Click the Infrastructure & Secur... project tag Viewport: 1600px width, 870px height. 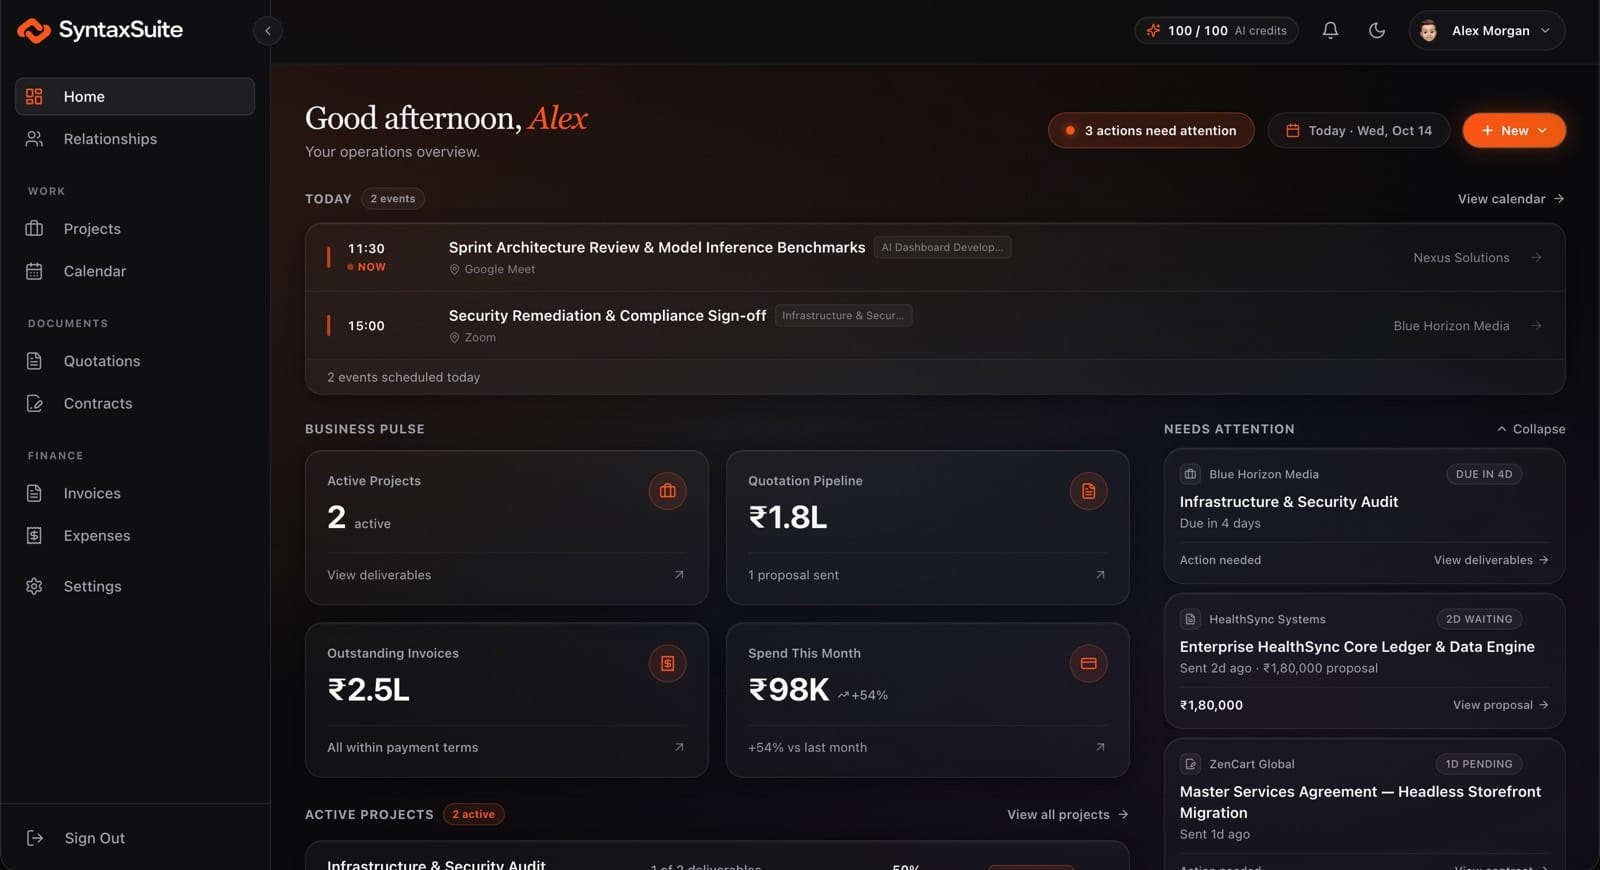pos(843,315)
